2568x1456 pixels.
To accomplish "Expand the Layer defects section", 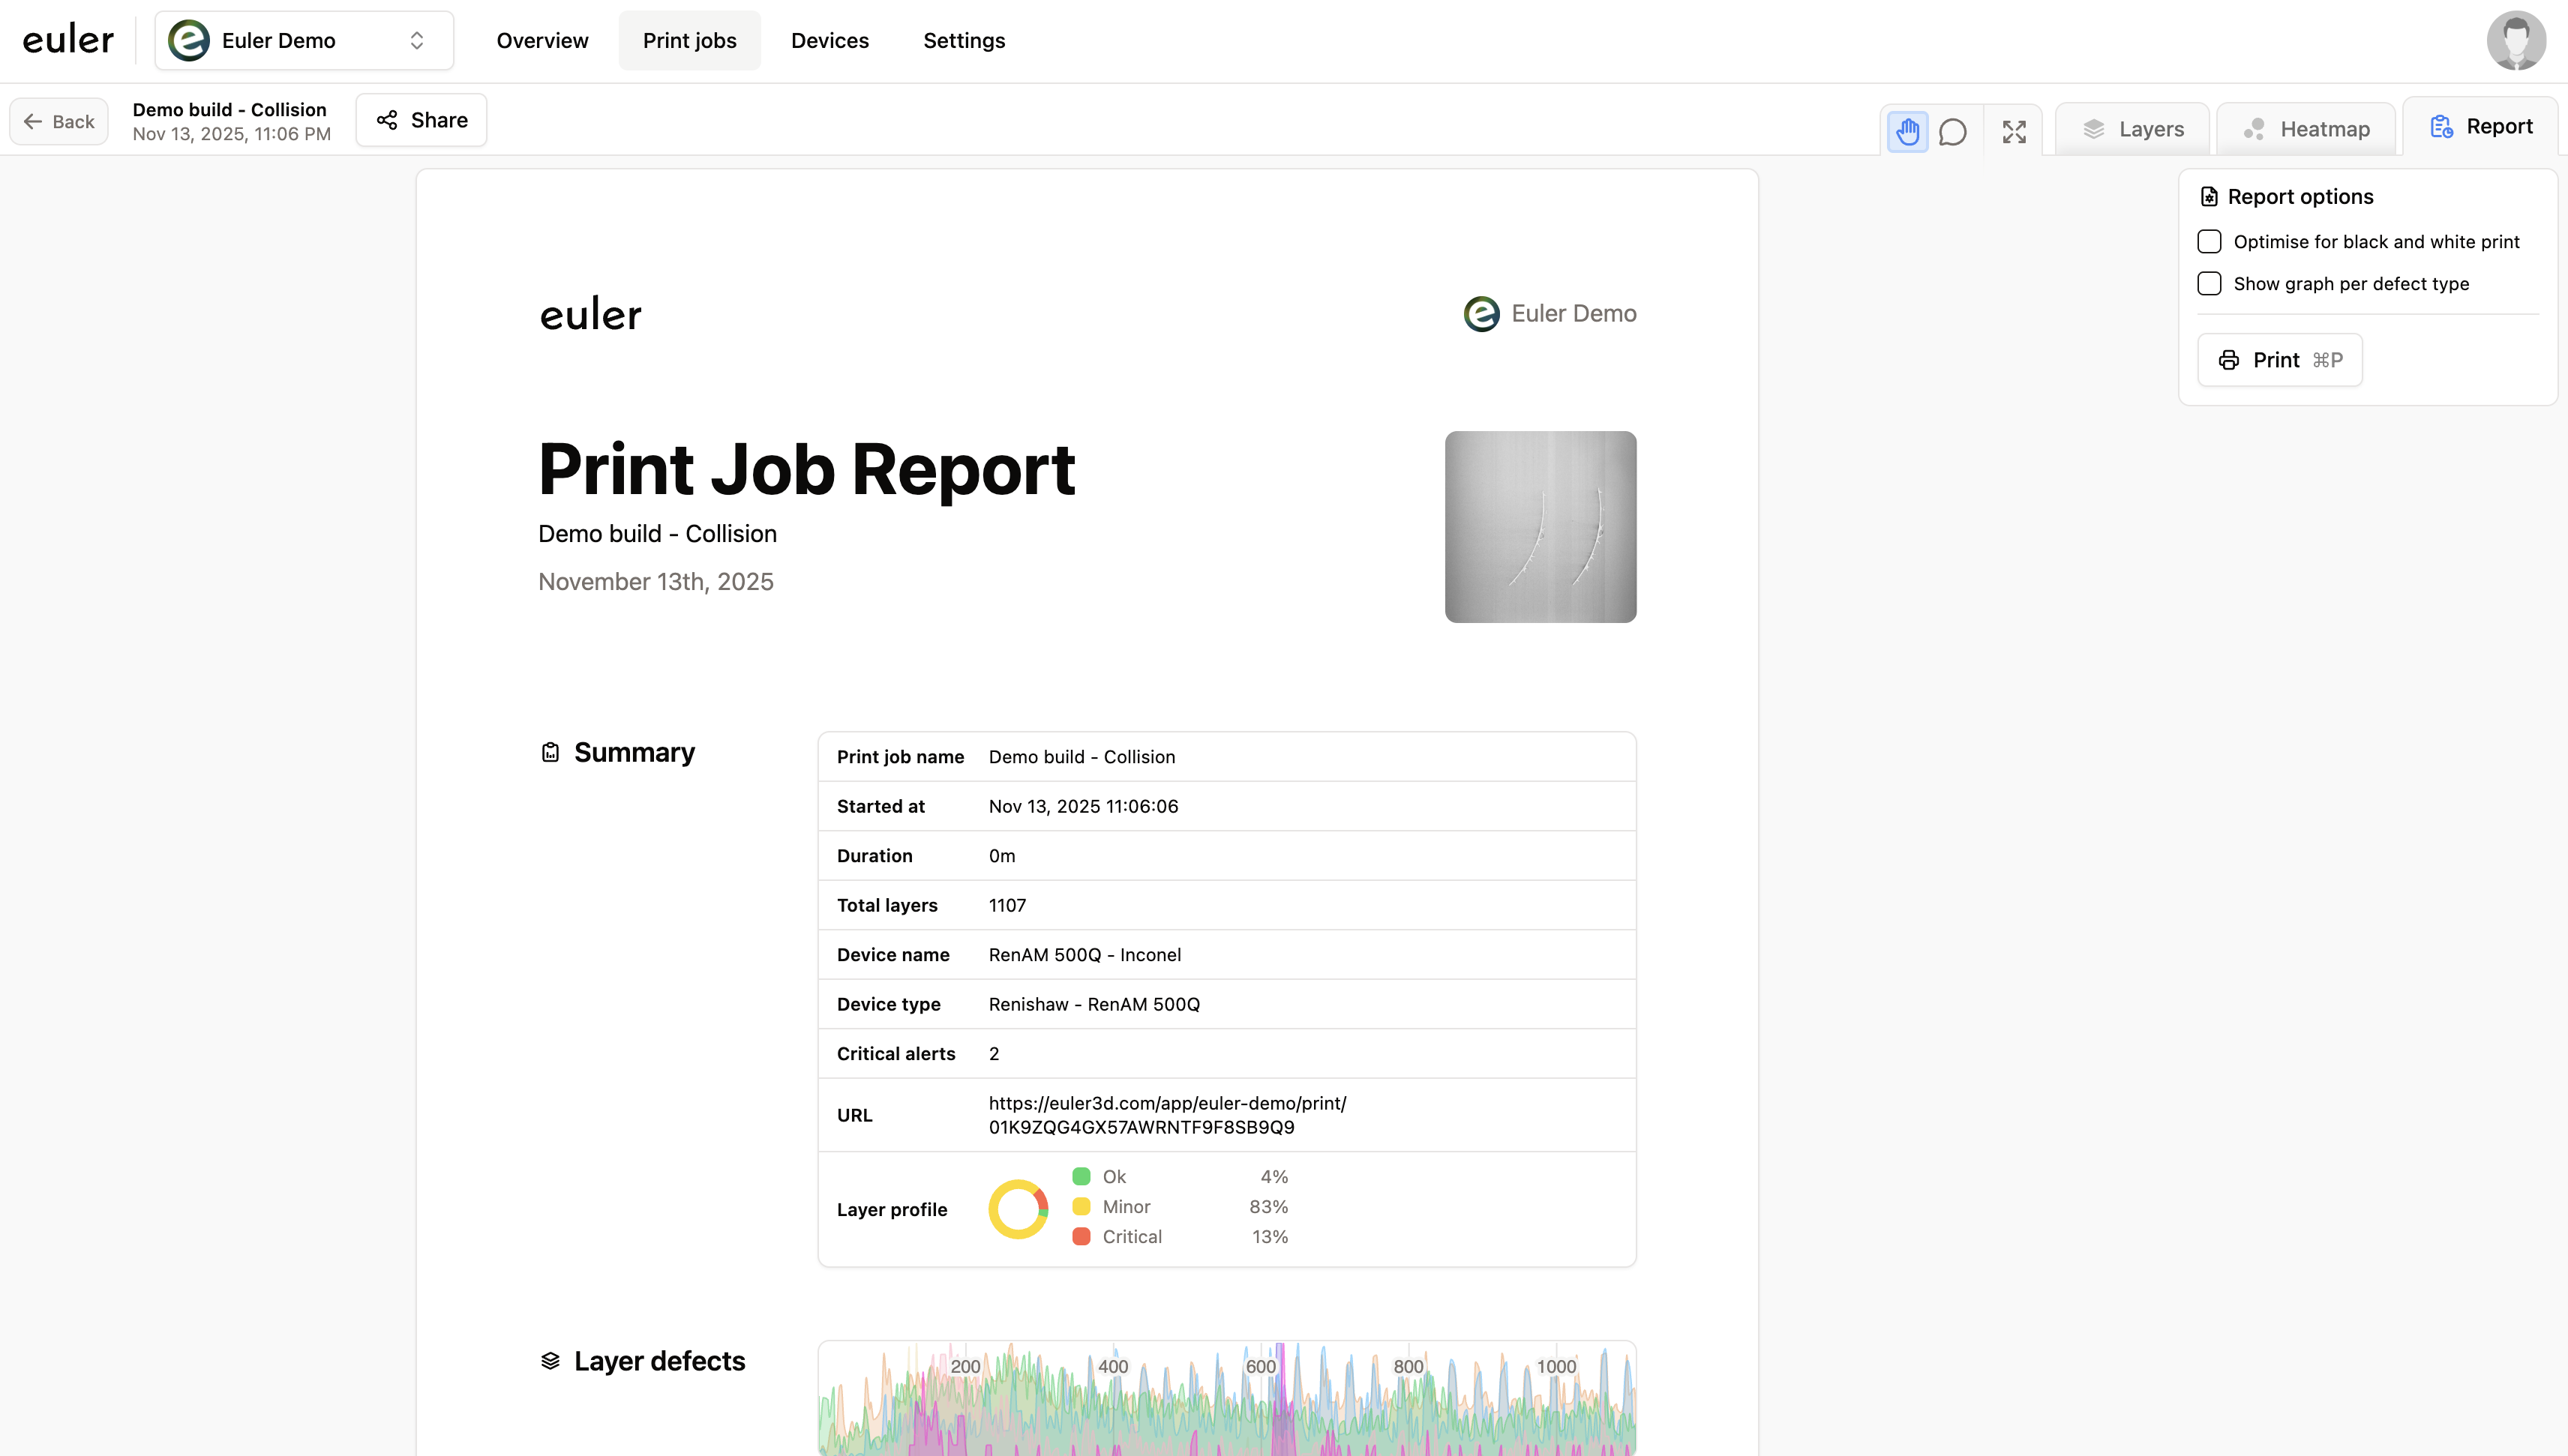I will tap(551, 1360).
